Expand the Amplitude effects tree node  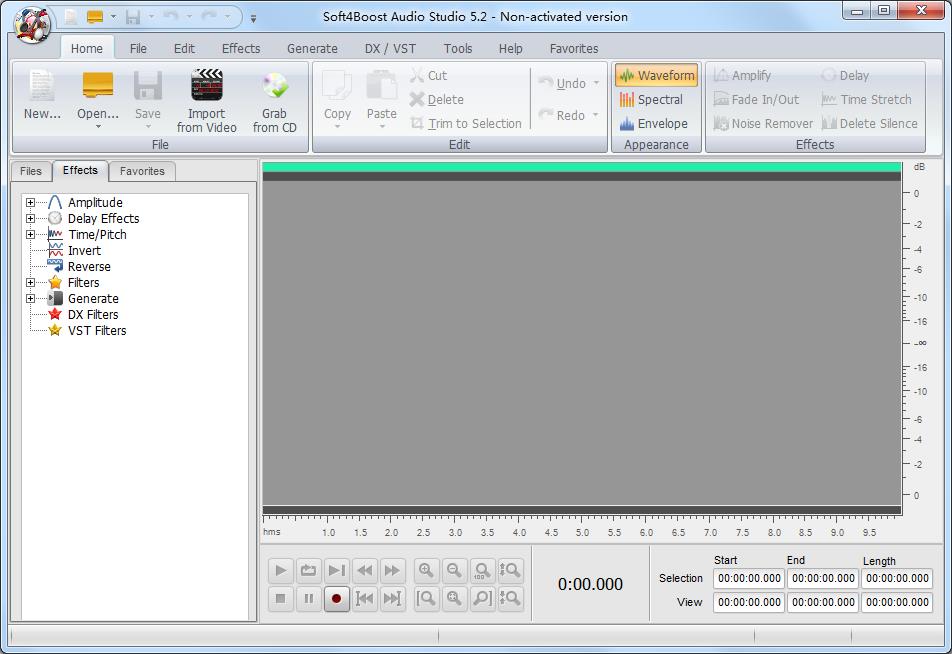coord(30,203)
